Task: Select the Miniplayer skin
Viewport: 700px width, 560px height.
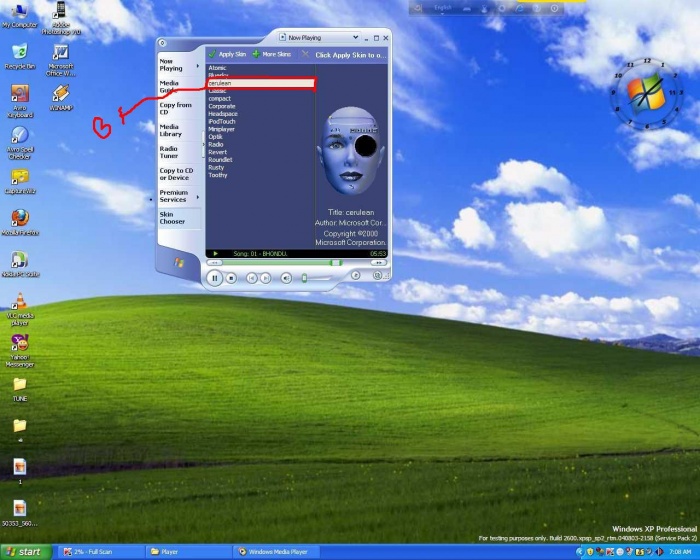Action: (221, 129)
